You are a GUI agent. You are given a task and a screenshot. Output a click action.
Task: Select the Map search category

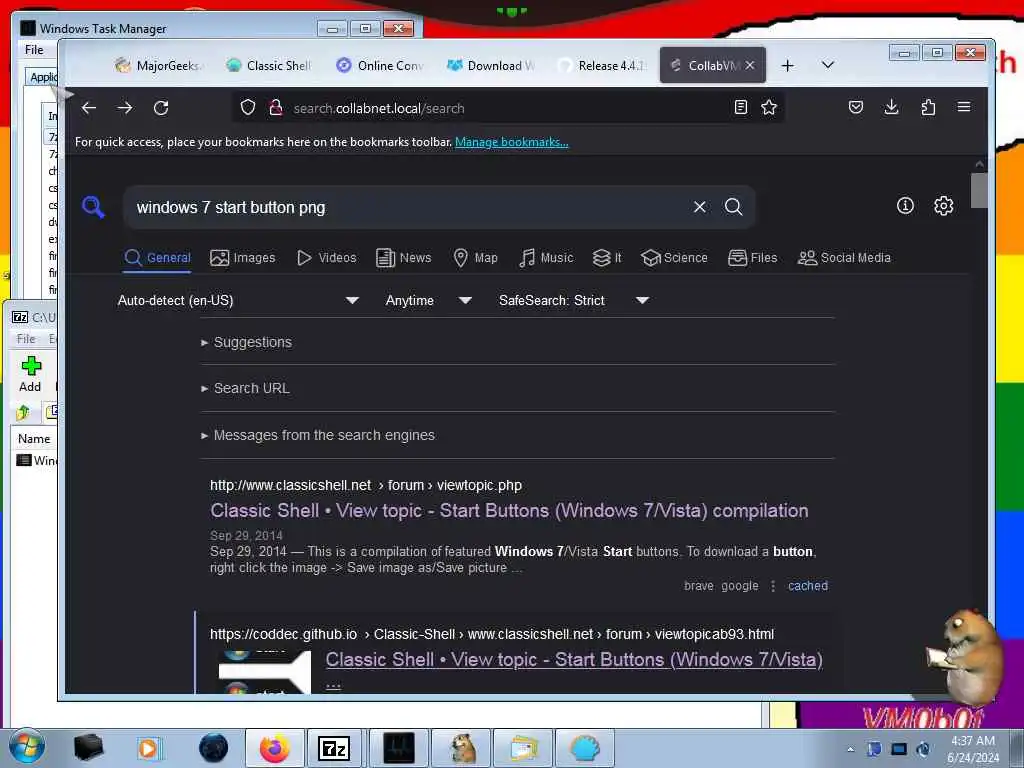[475, 258]
